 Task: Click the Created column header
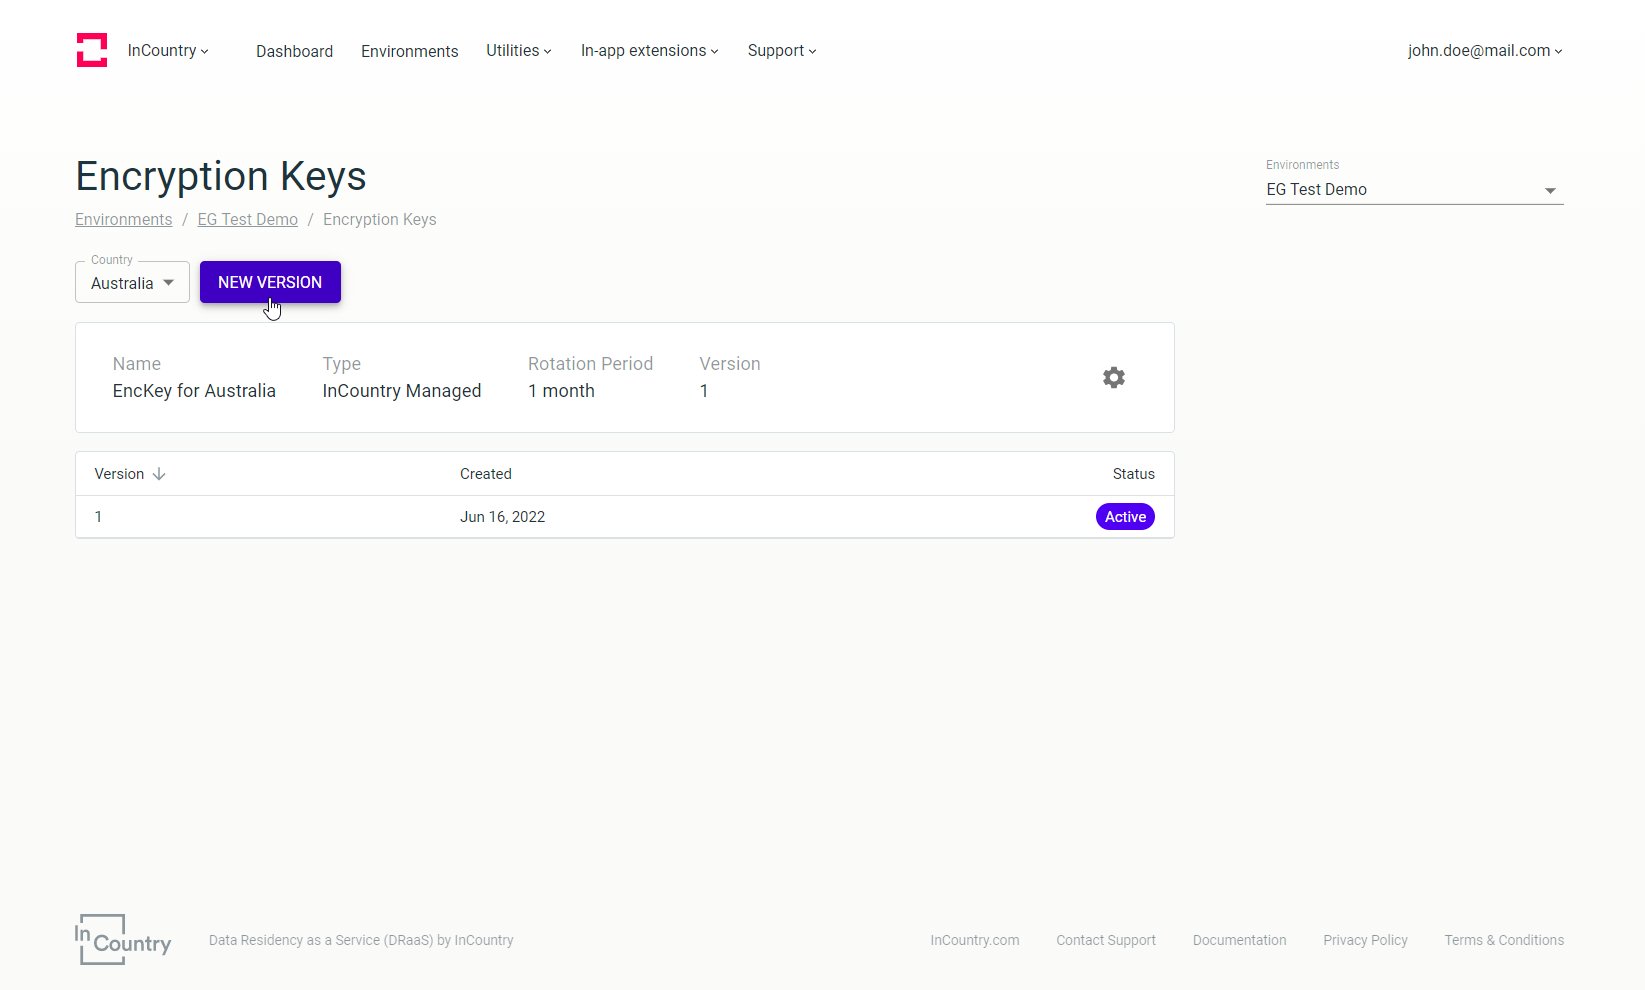pyautogui.click(x=486, y=474)
